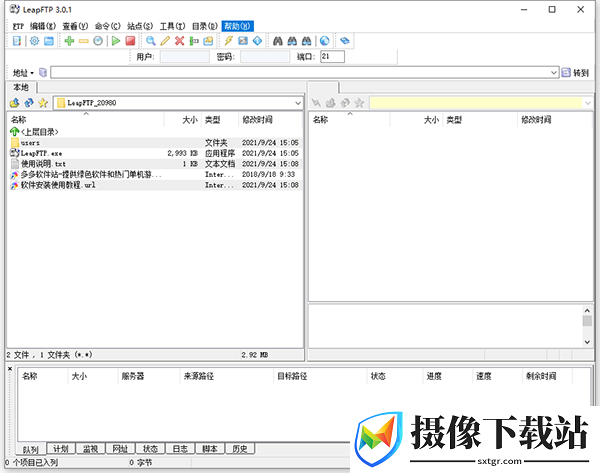The height and width of the screenshot is (473, 600).
Task: Click the yellow minus remove icon
Action: 83,41
